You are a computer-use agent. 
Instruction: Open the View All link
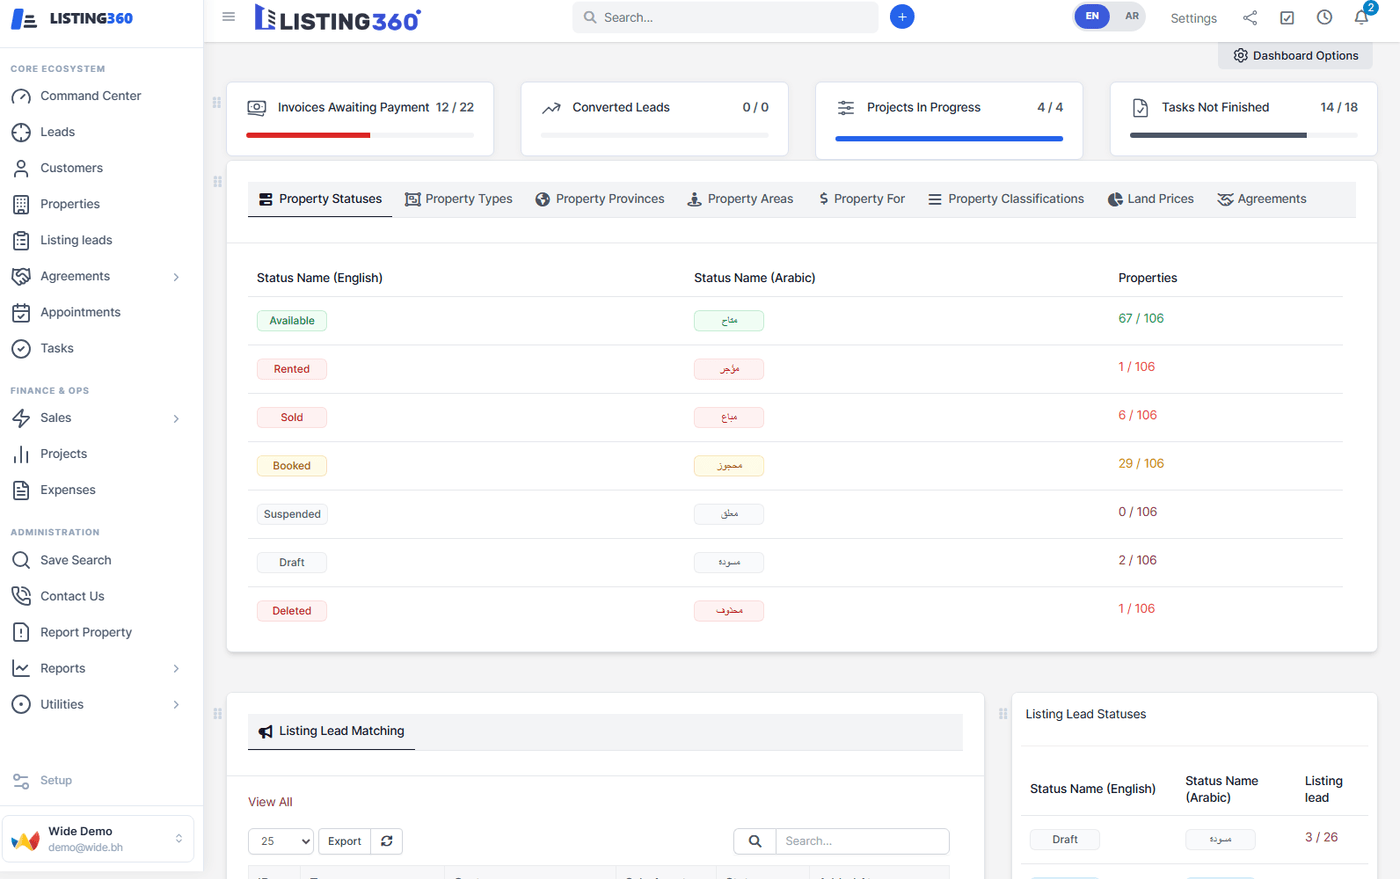[270, 802]
